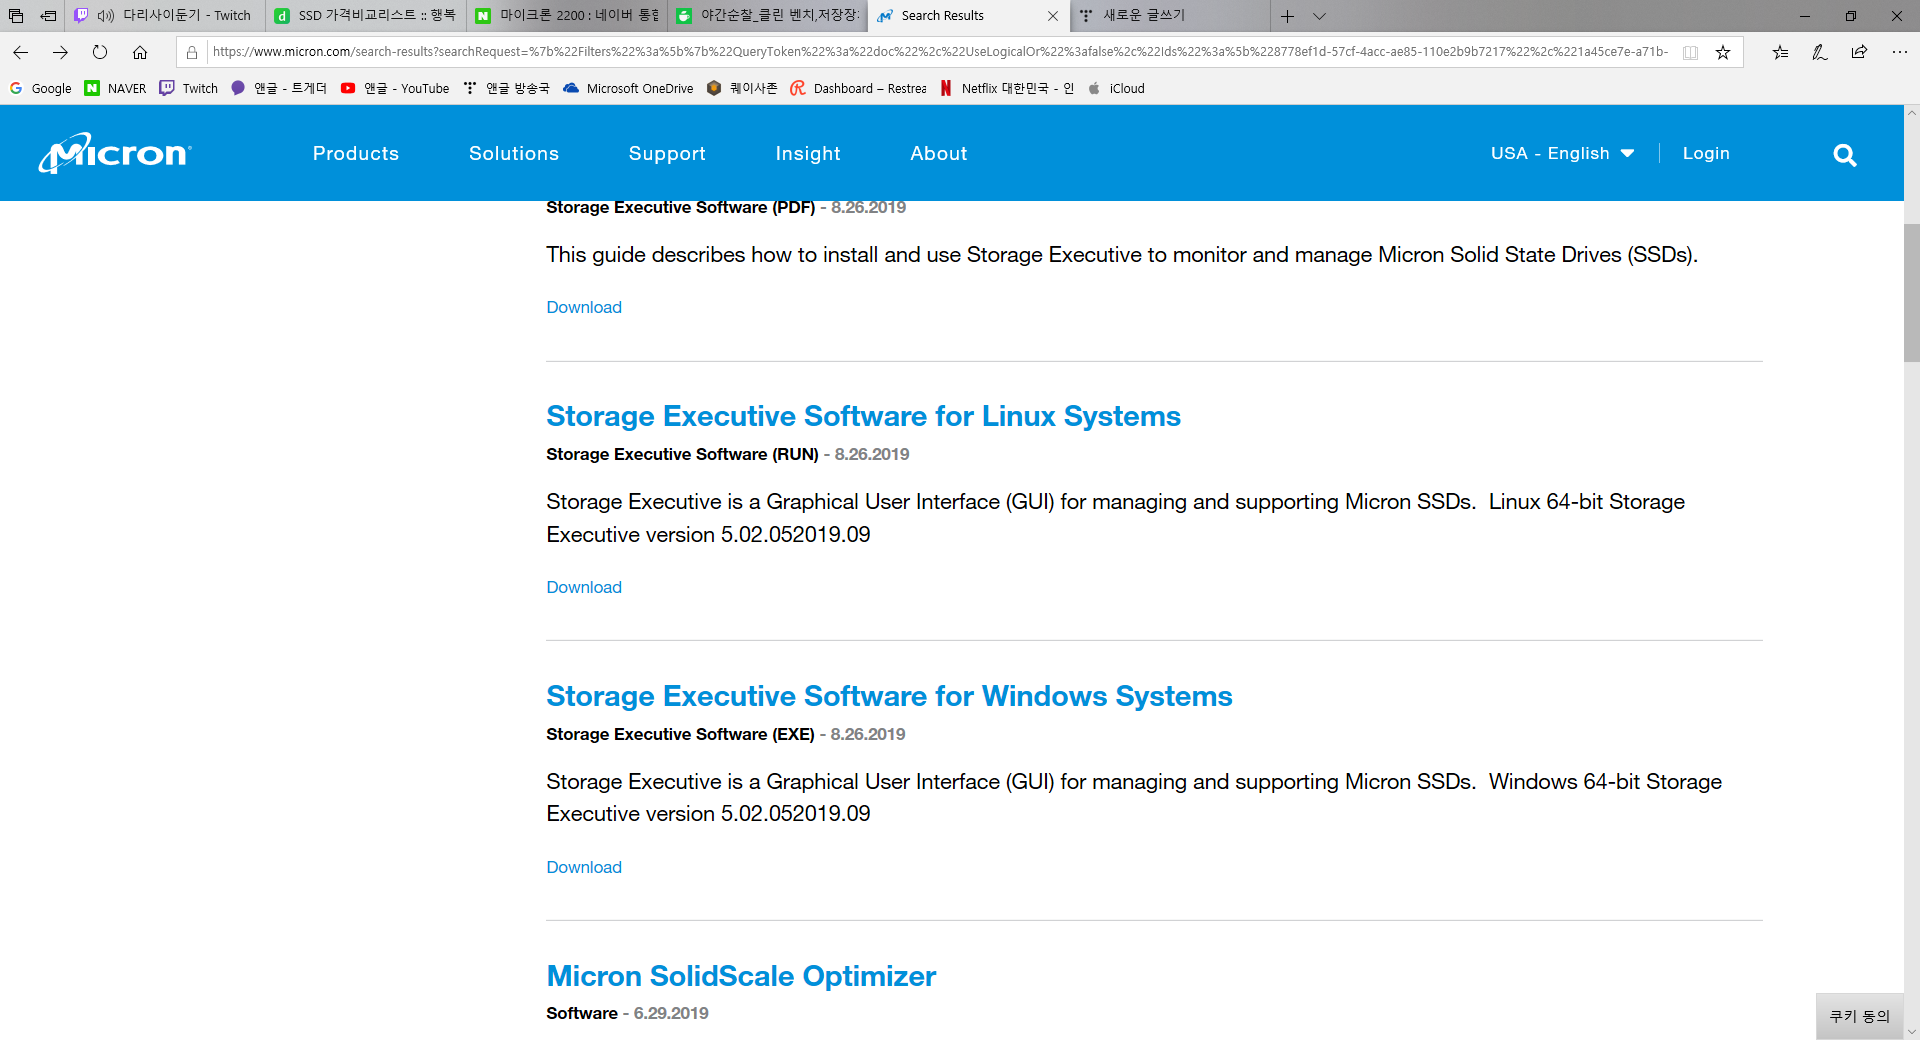The height and width of the screenshot is (1040, 1920).
Task: Open Twitch bookmark
Action: 188,88
